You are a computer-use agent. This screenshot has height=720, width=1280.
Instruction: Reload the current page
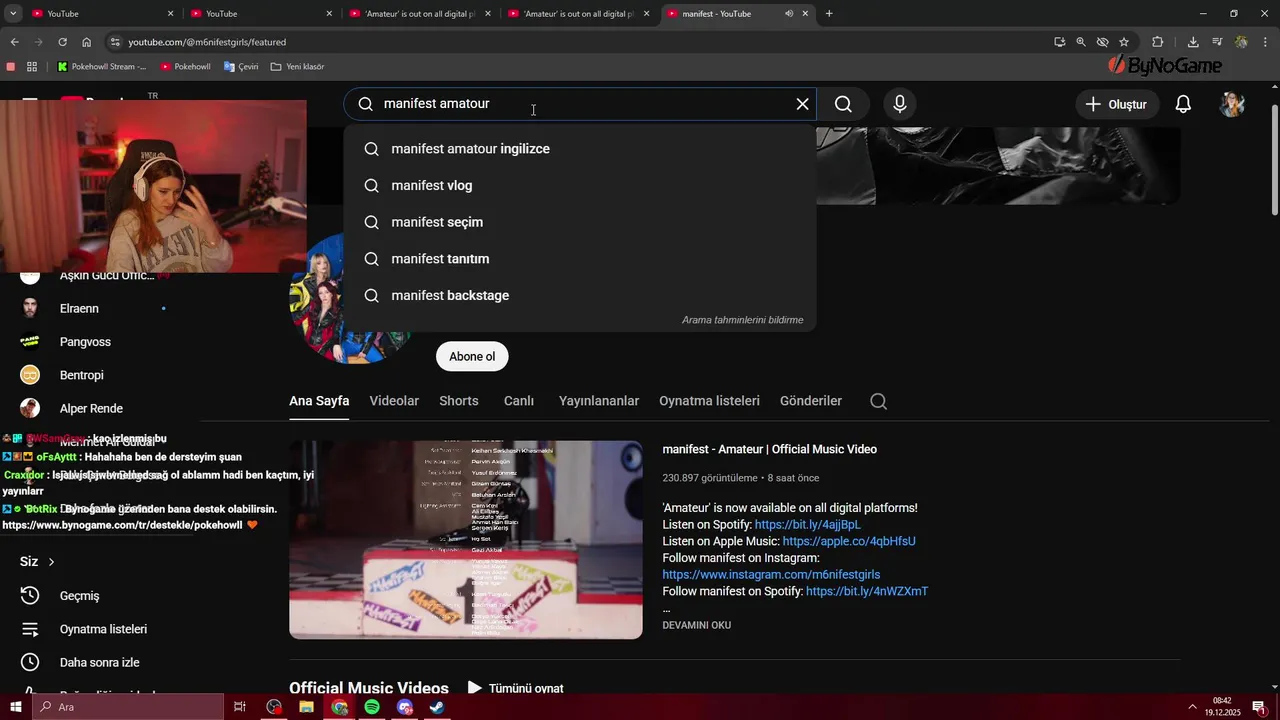coord(62,42)
